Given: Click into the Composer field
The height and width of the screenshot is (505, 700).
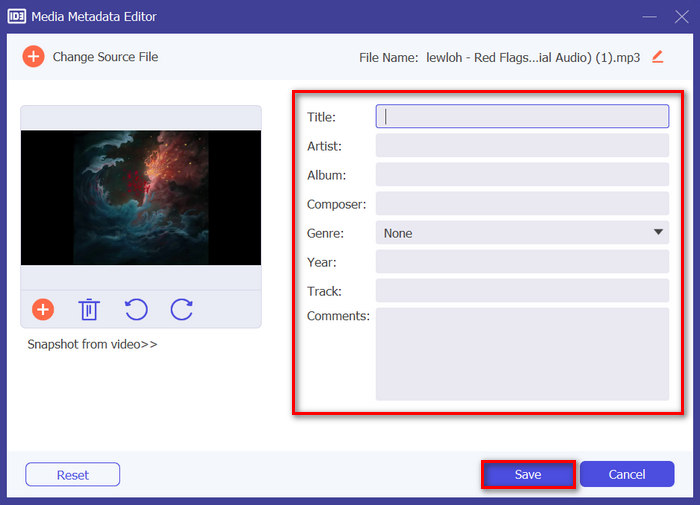Looking at the screenshot, I should click(522, 204).
